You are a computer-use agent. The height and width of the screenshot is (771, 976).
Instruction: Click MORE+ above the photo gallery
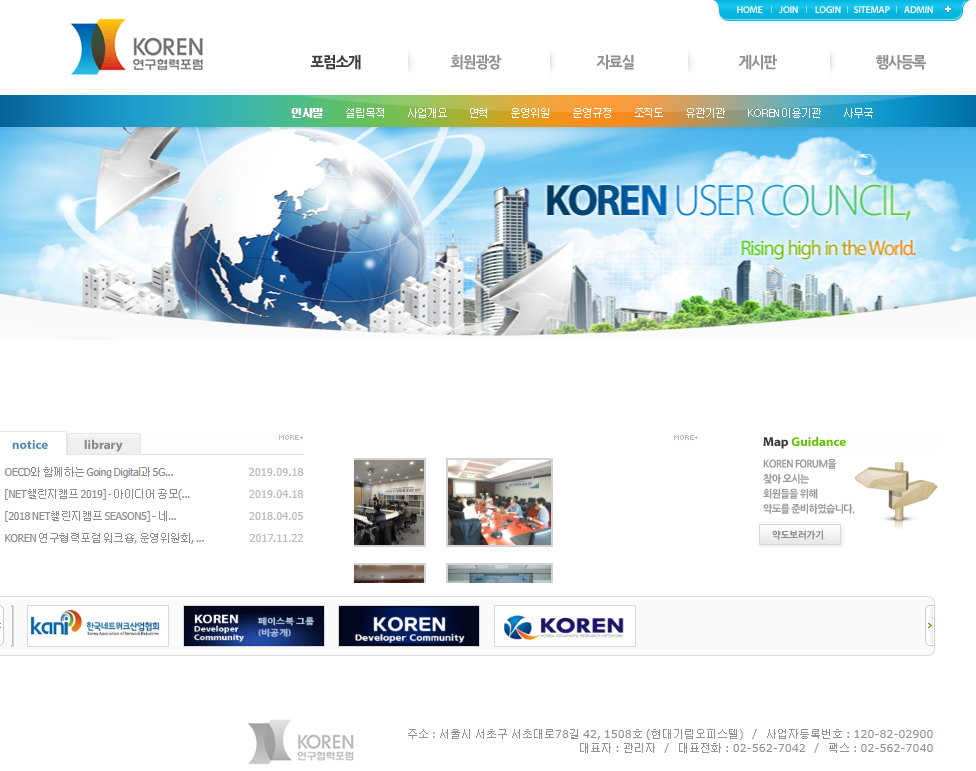click(685, 437)
